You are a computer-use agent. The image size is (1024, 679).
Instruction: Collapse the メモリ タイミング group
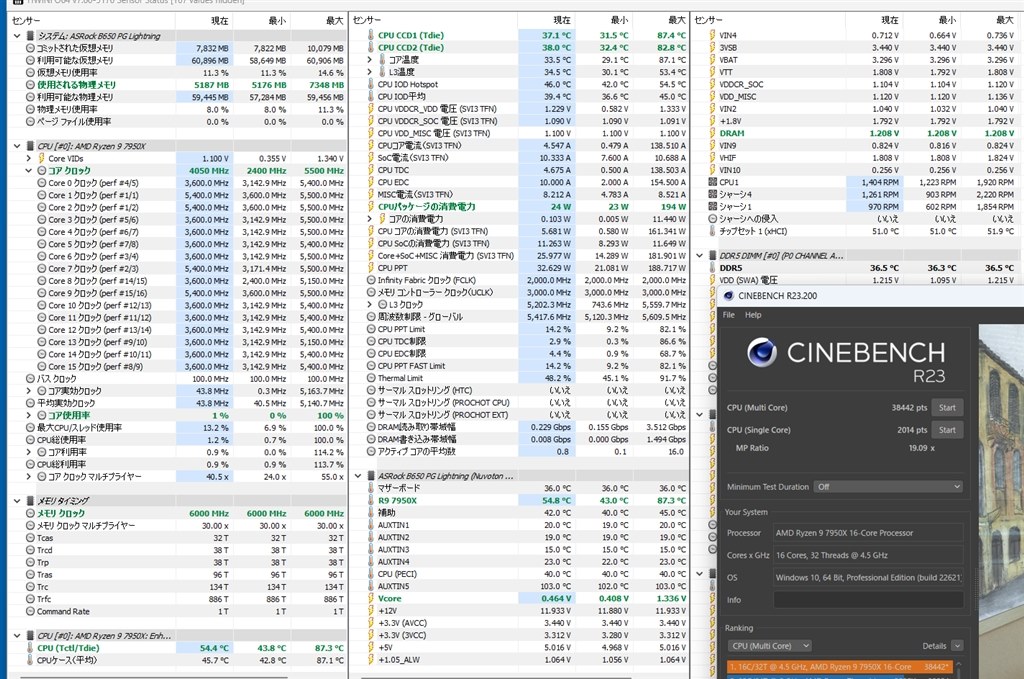(x=17, y=501)
